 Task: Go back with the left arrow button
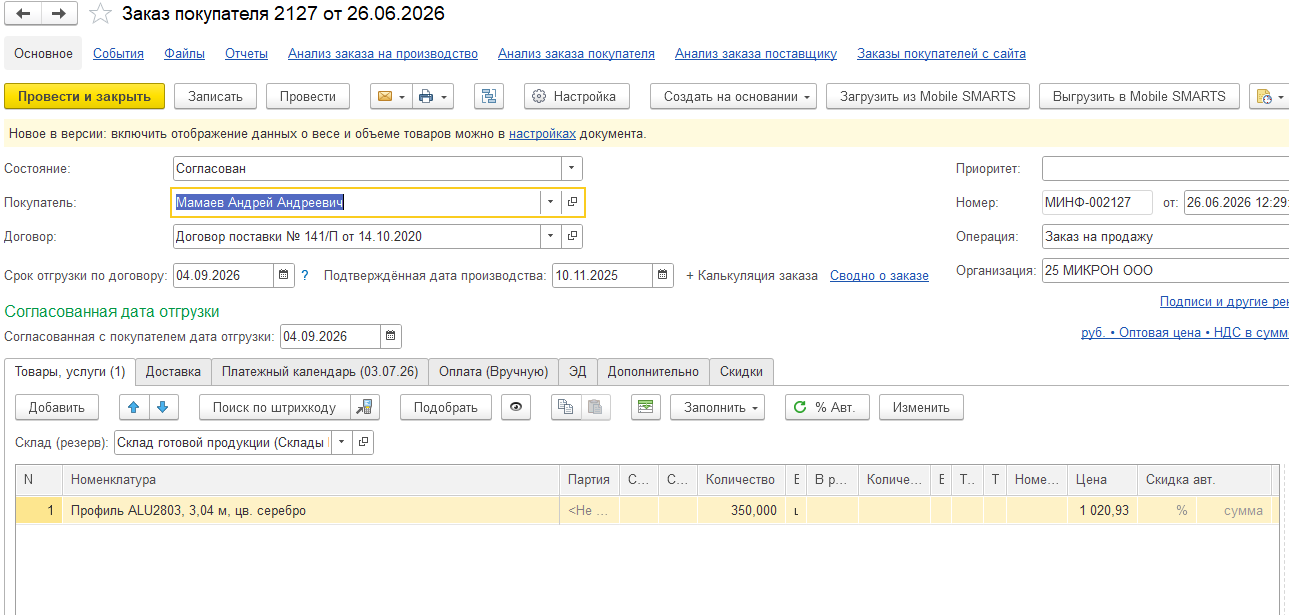tap(23, 14)
